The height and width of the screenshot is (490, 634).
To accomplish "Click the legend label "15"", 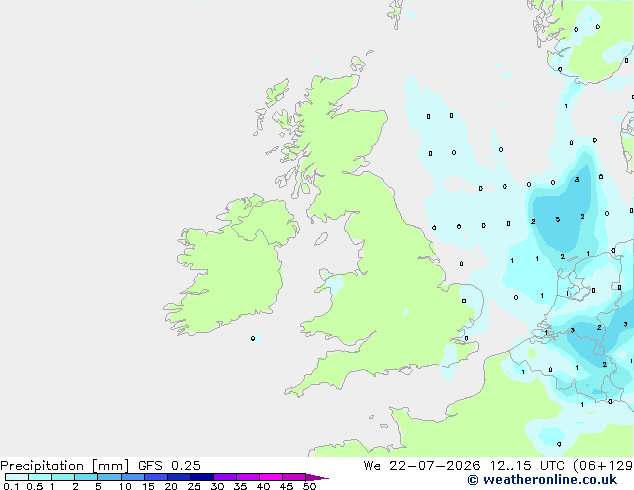I will point(148,486).
